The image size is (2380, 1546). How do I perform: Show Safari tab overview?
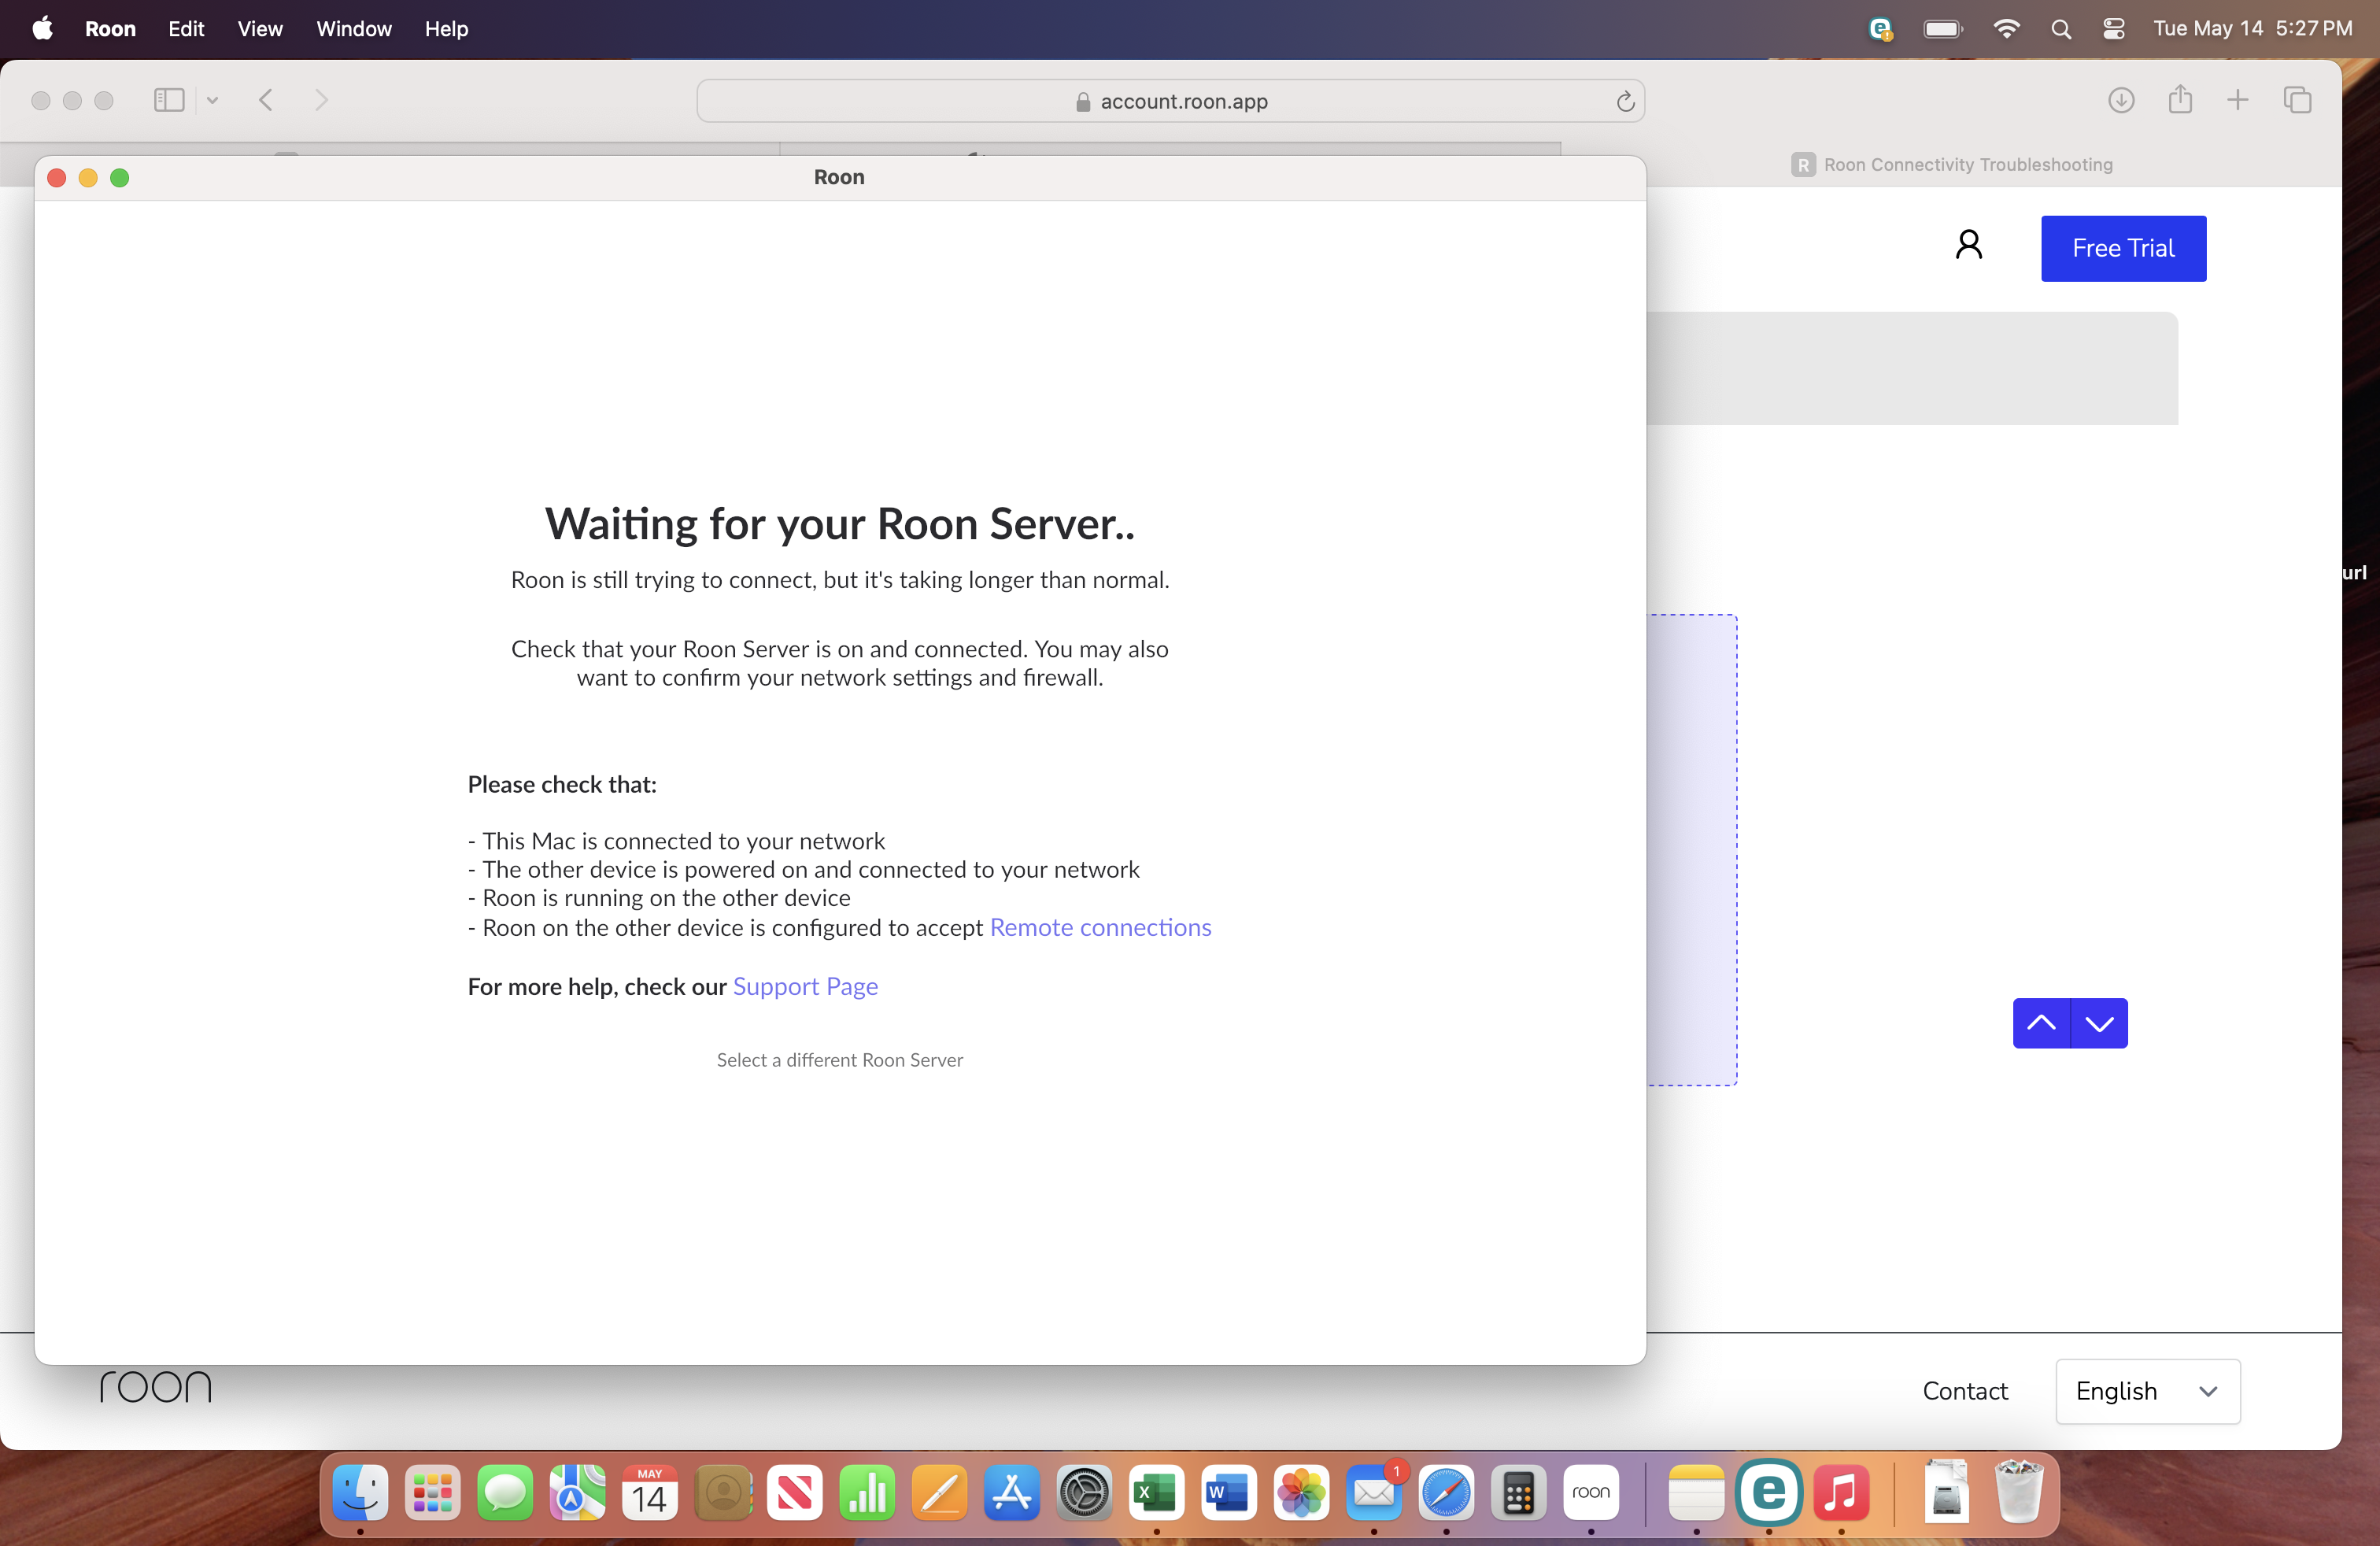[x=2297, y=100]
